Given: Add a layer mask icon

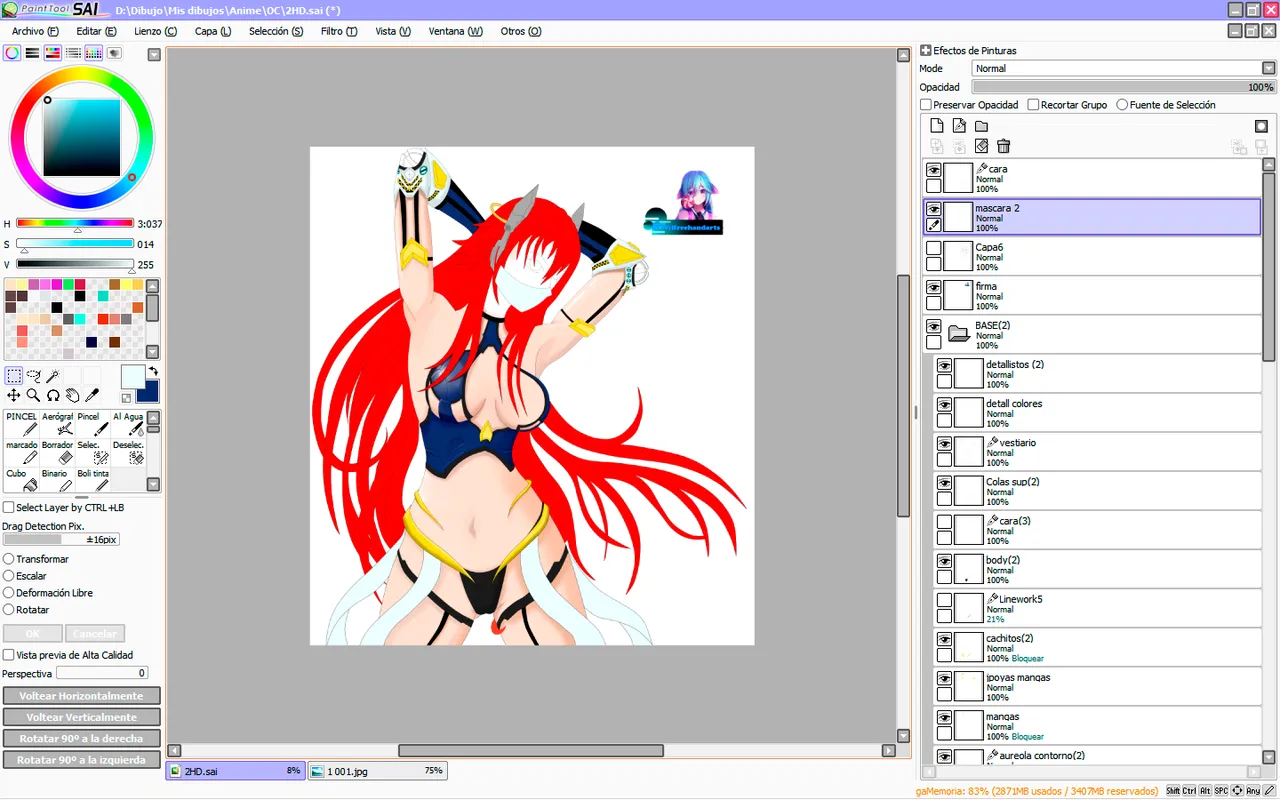Looking at the screenshot, I should click(x=1261, y=126).
